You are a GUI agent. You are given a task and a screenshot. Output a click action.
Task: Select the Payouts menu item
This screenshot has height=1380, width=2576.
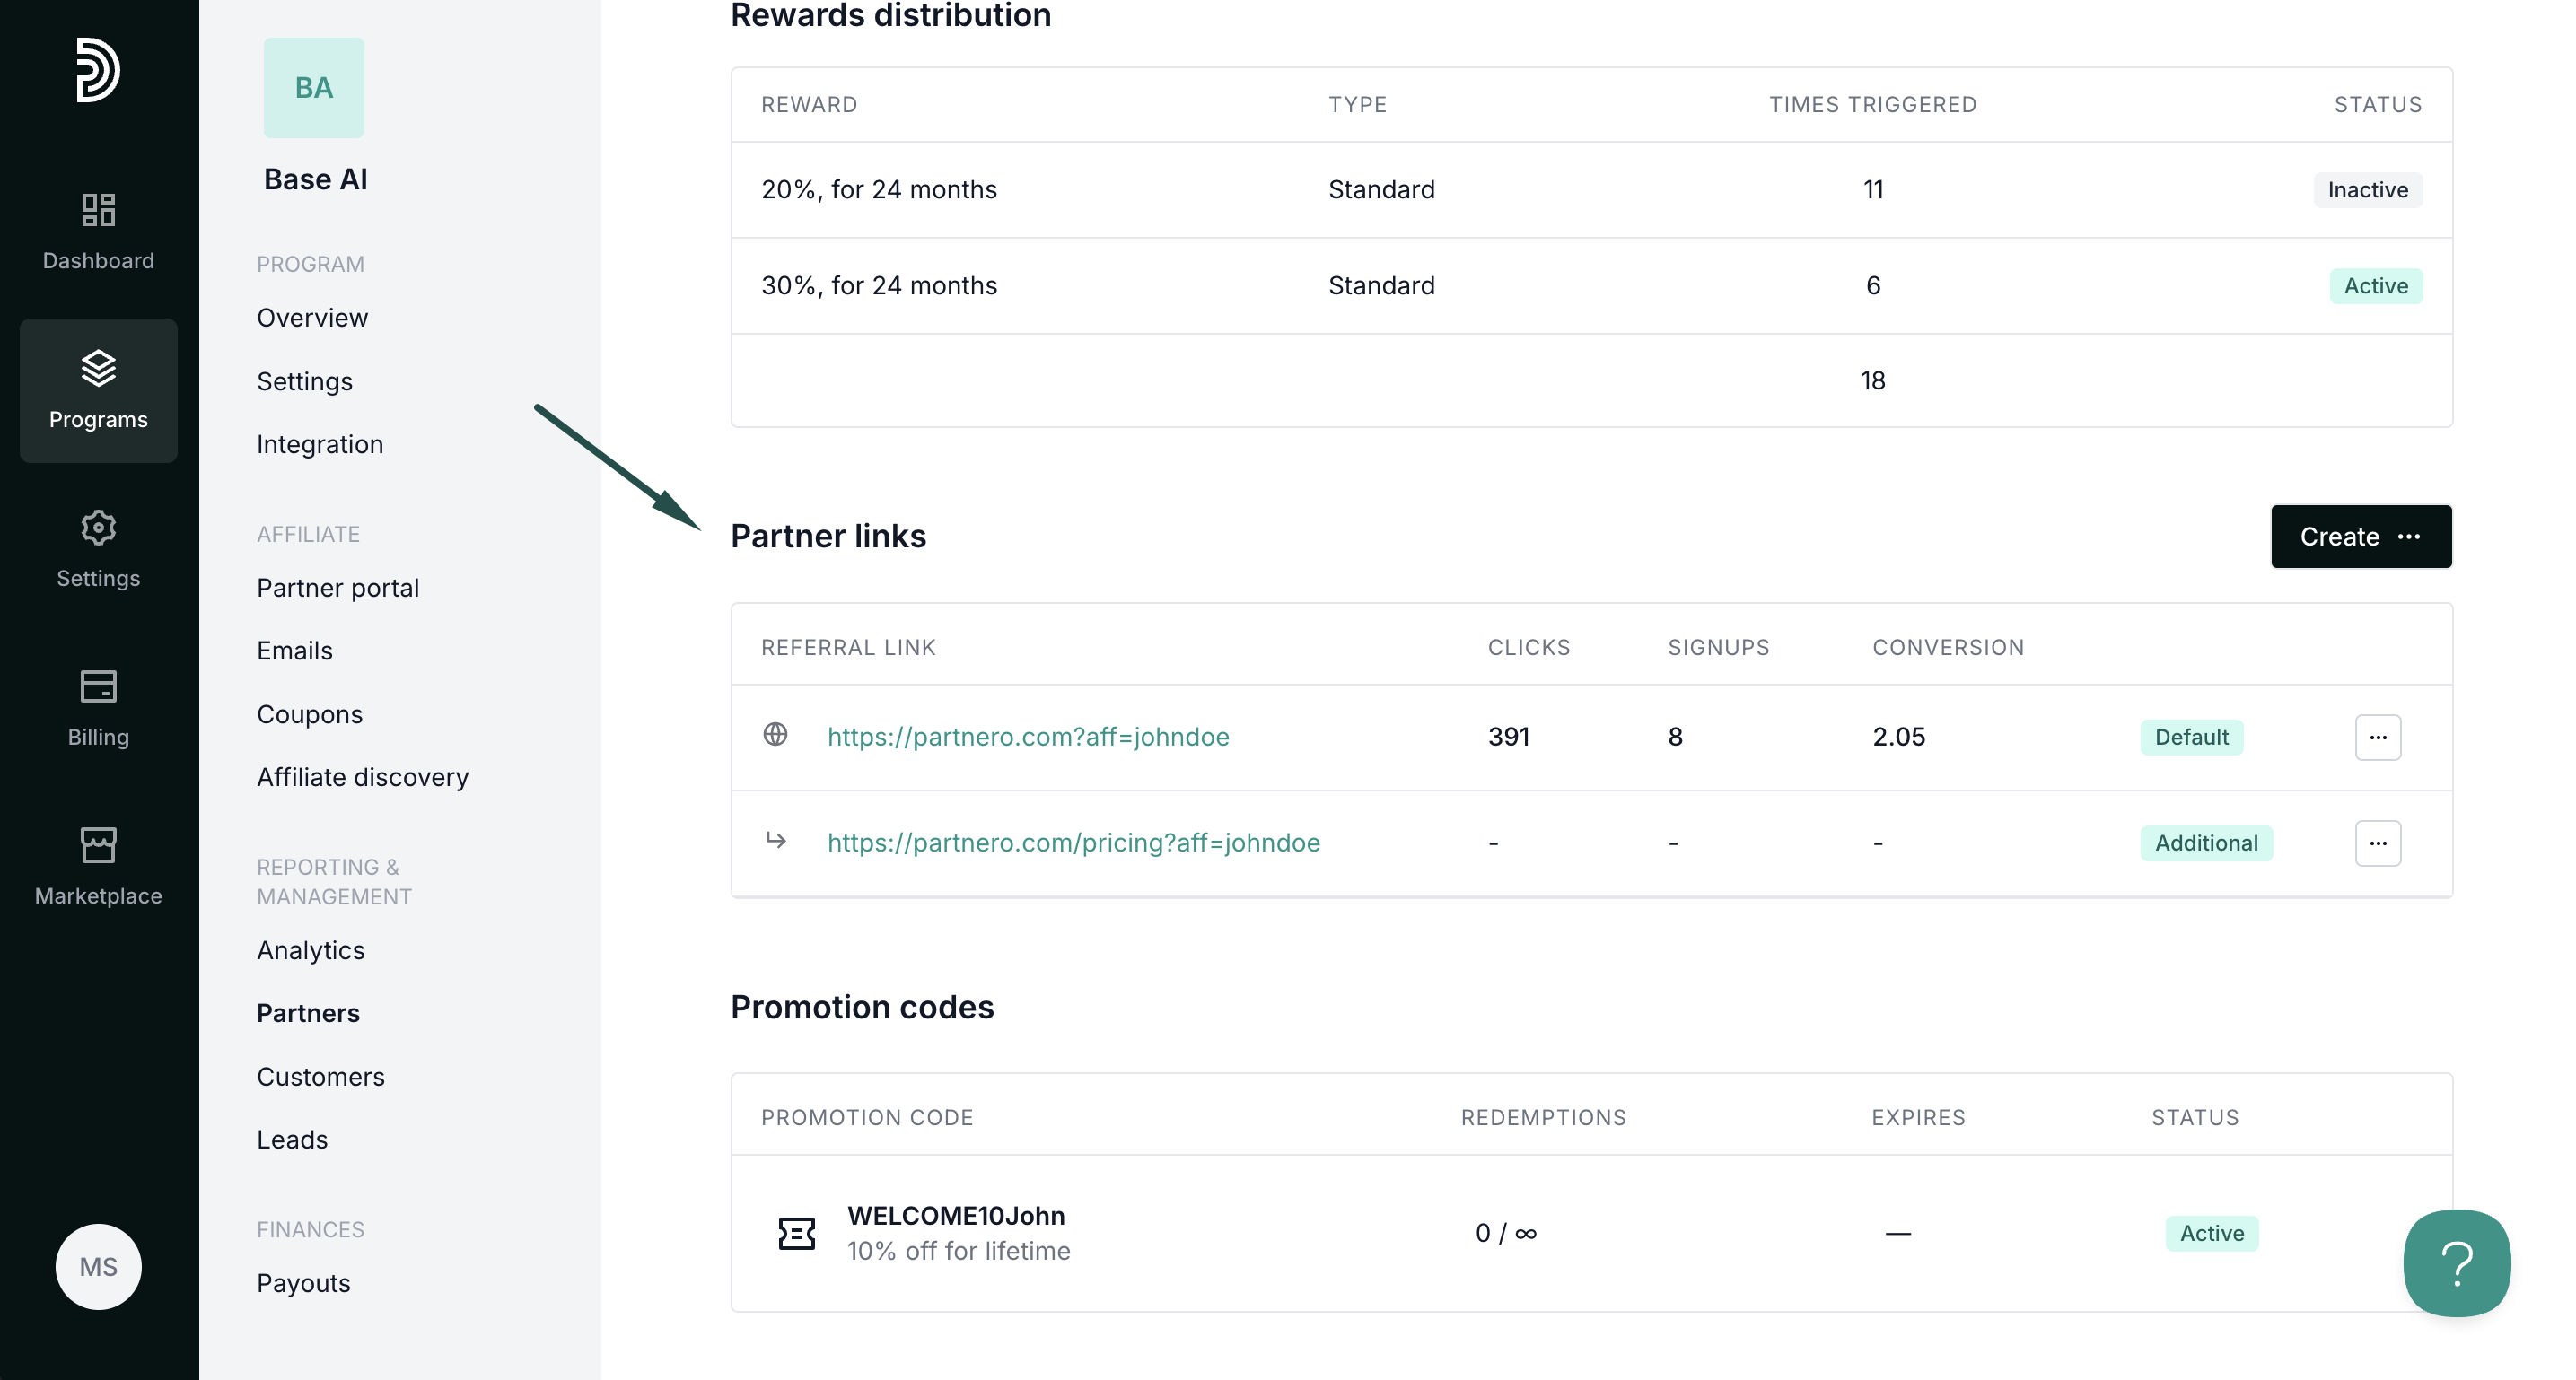point(303,1283)
